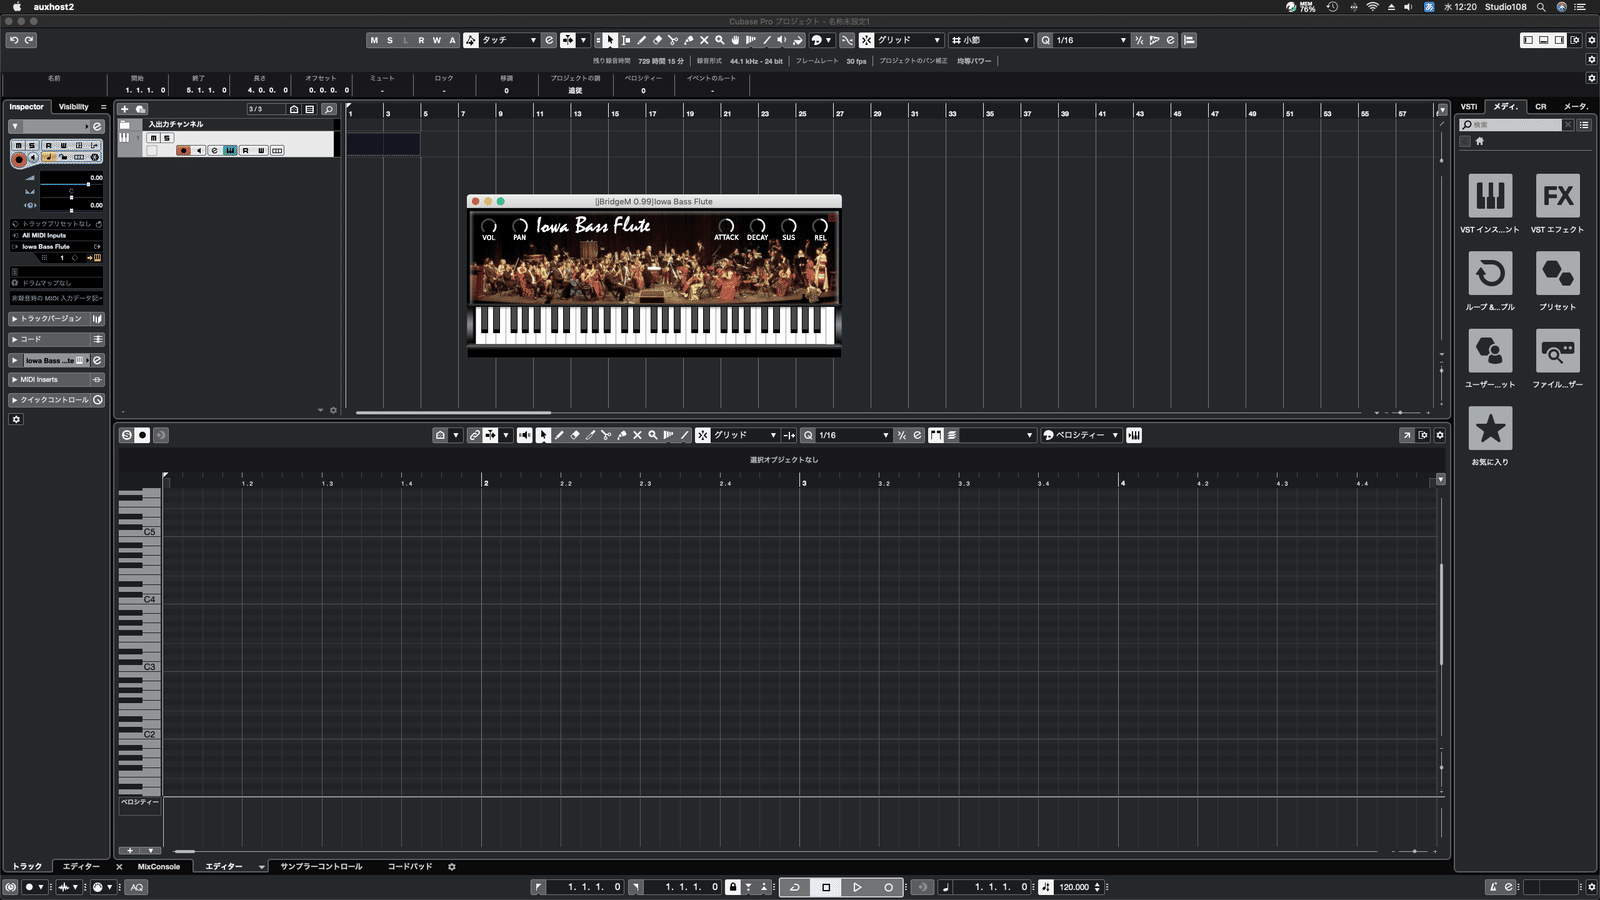The image size is (1600, 900).
Task: Select the Glue tool in top toolbar
Action: pos(688,40)
